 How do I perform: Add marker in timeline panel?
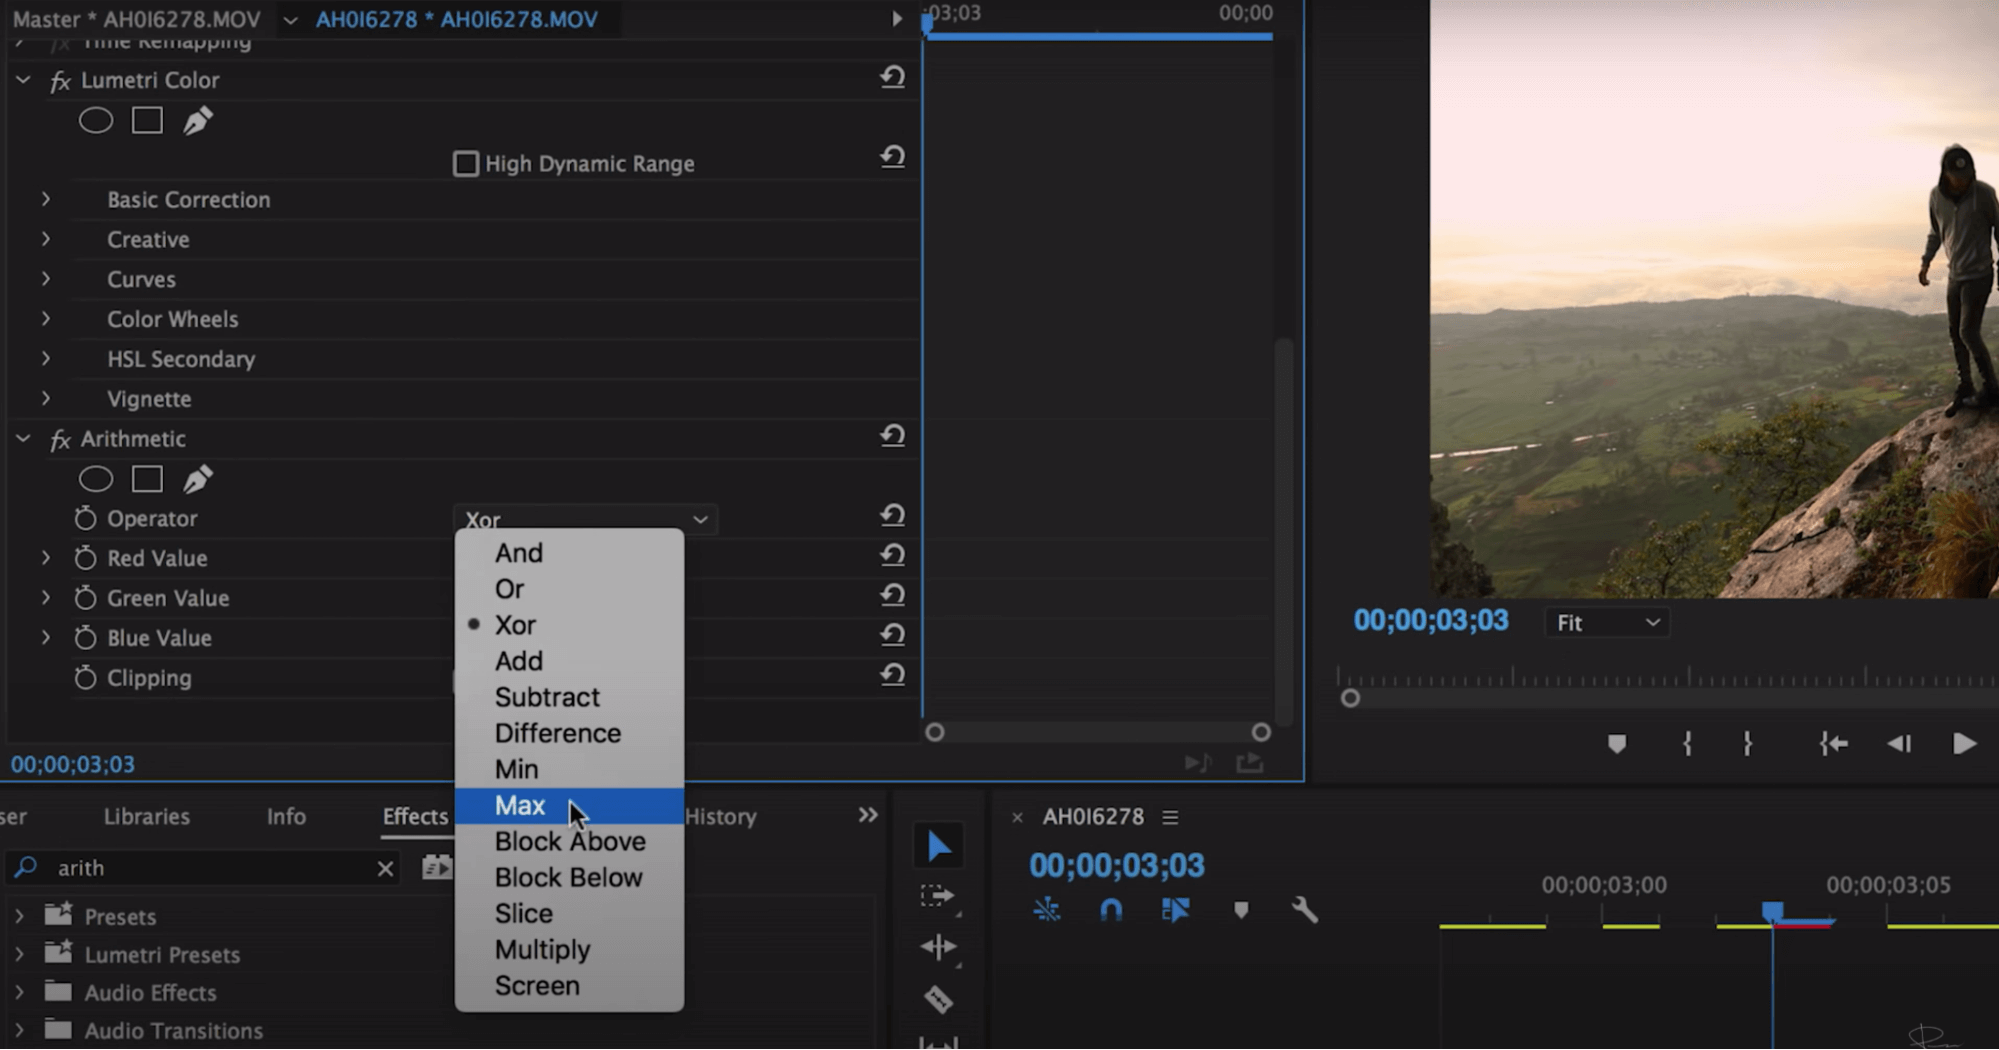tap(1241, 910)
